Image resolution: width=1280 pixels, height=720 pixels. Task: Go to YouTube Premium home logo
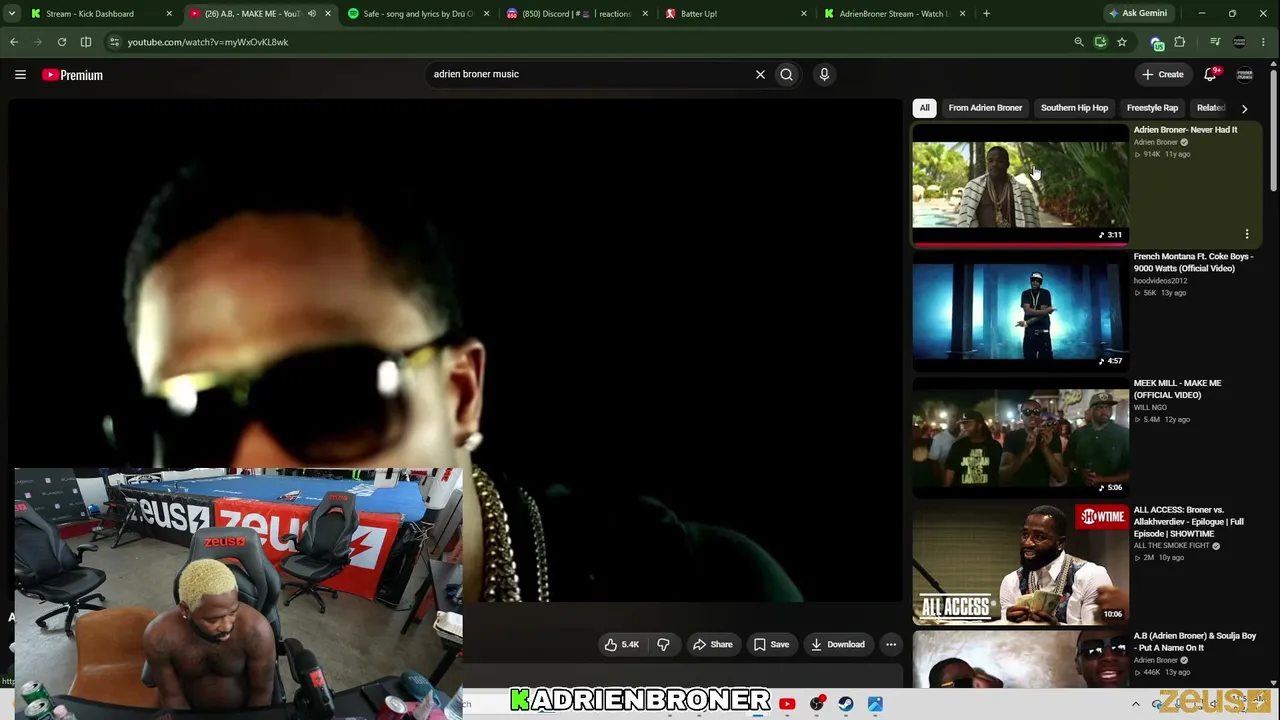pyautogui.click(x=72, y=75)
